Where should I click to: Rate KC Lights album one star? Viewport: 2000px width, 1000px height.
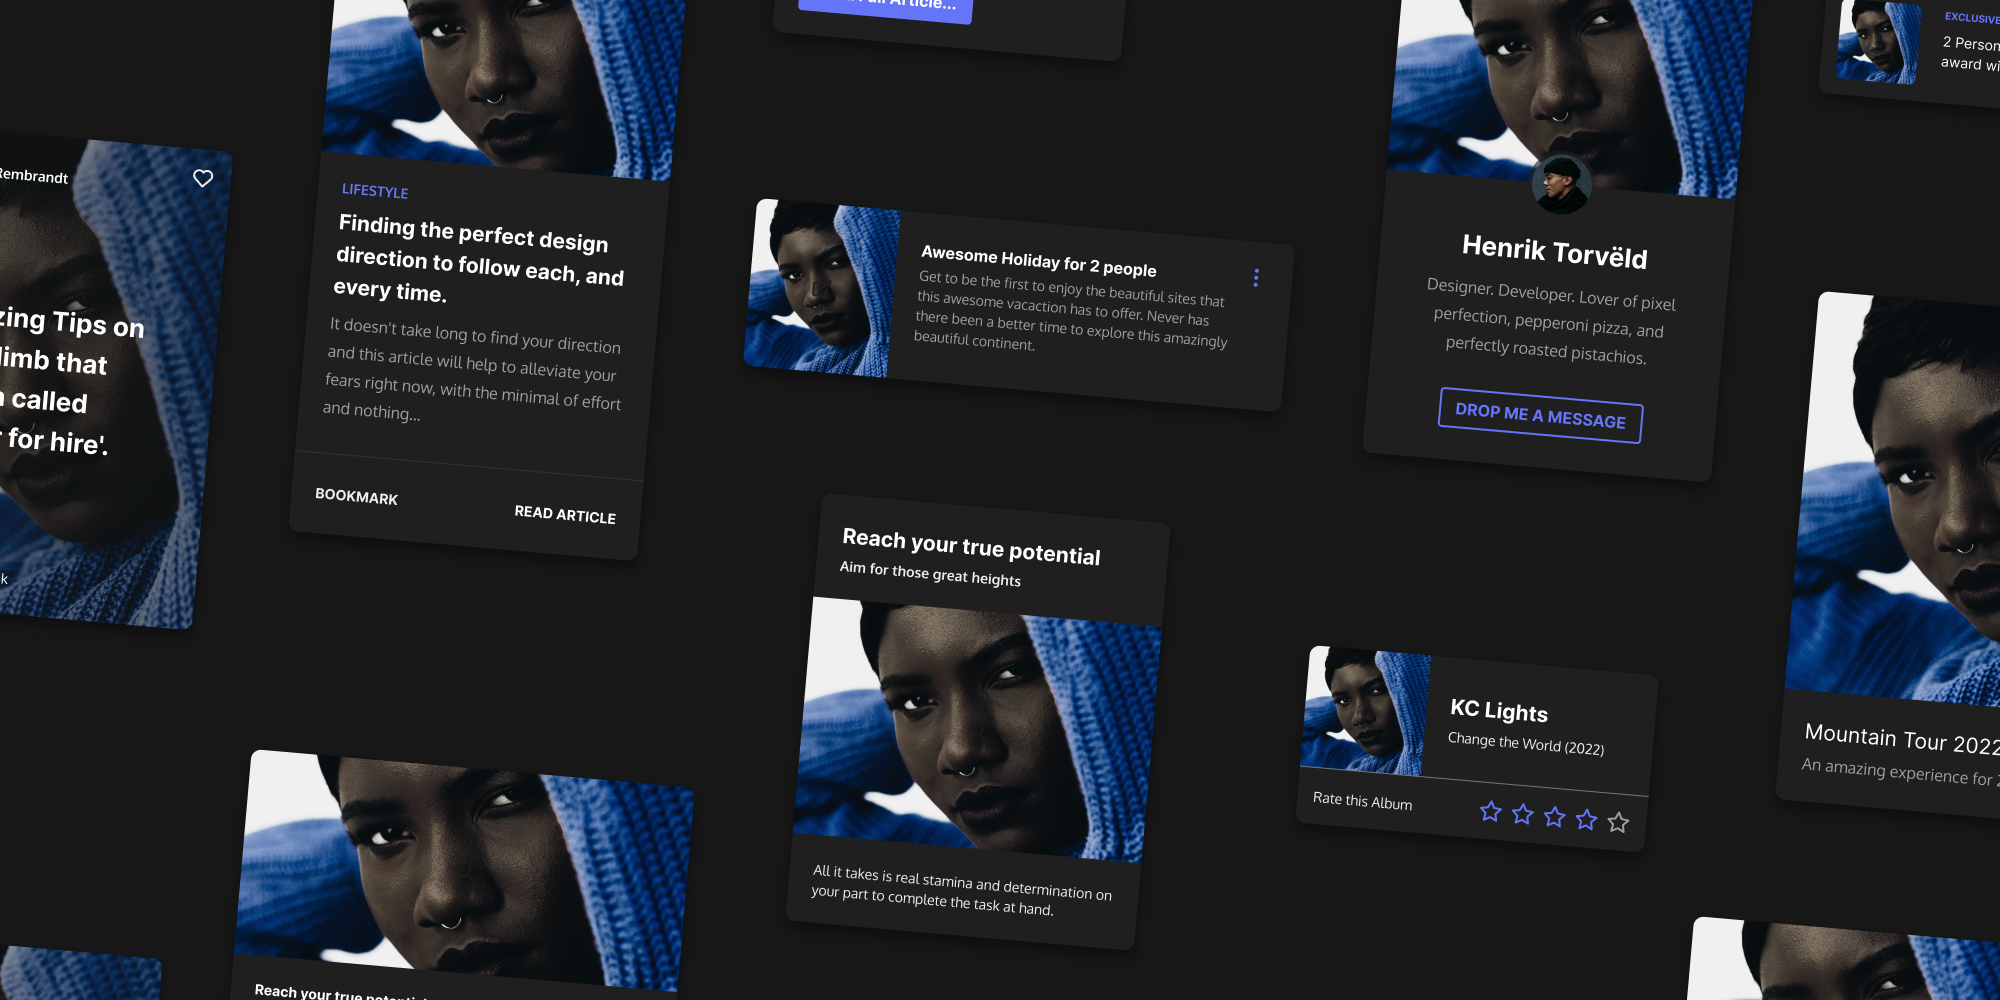click(1490, 811)
